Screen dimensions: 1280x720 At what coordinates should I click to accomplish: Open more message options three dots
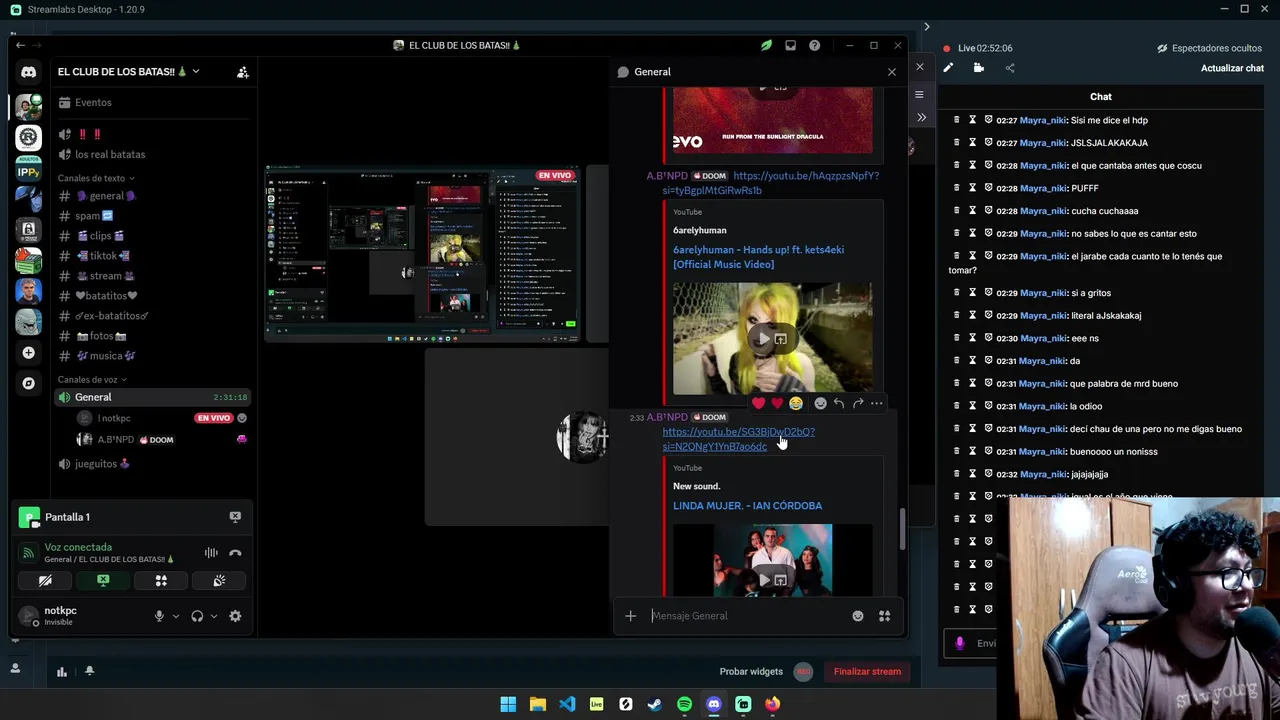coord(877,403)
